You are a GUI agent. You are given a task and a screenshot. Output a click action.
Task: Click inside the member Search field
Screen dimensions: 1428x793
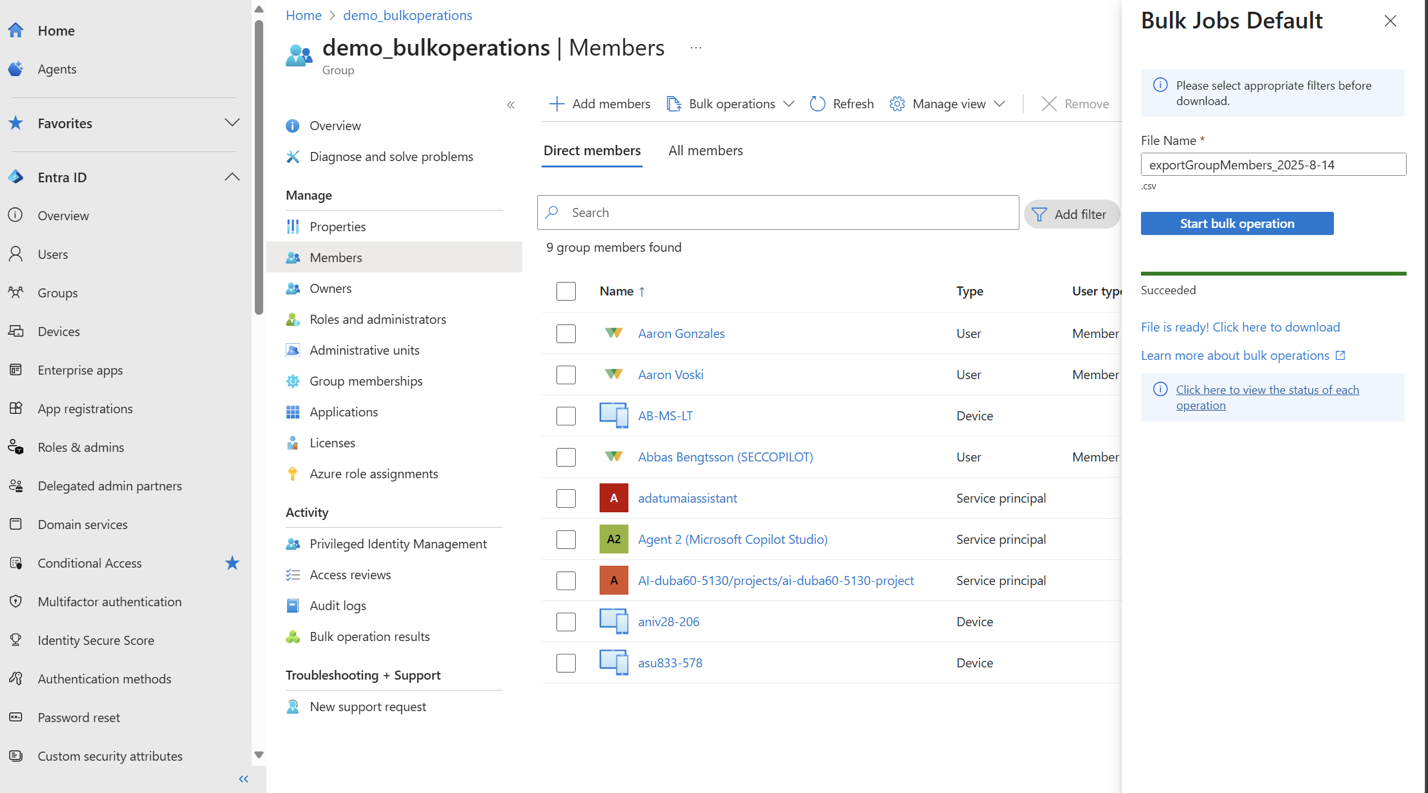tap(778, 212)
